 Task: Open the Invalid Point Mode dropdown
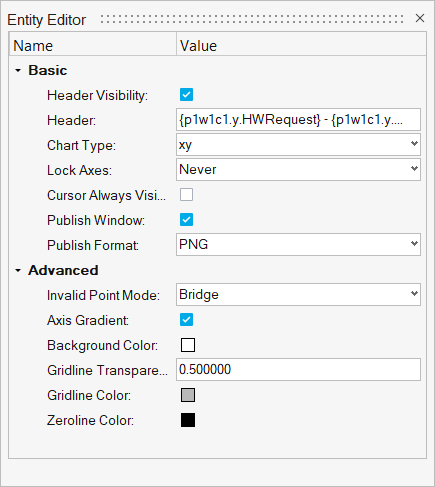298,295
